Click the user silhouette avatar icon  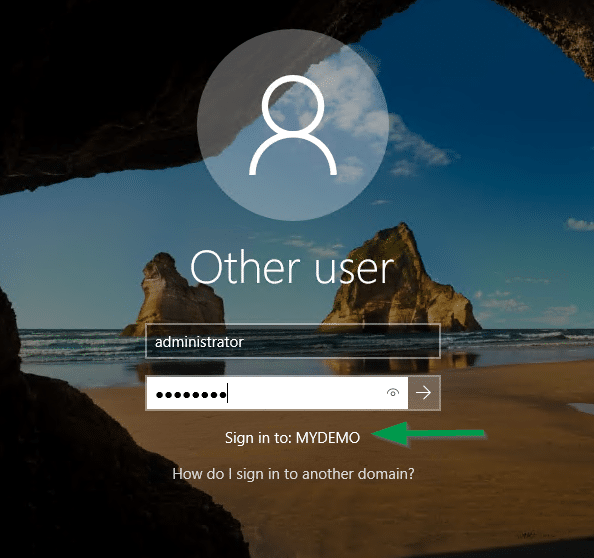pos(293,125)
